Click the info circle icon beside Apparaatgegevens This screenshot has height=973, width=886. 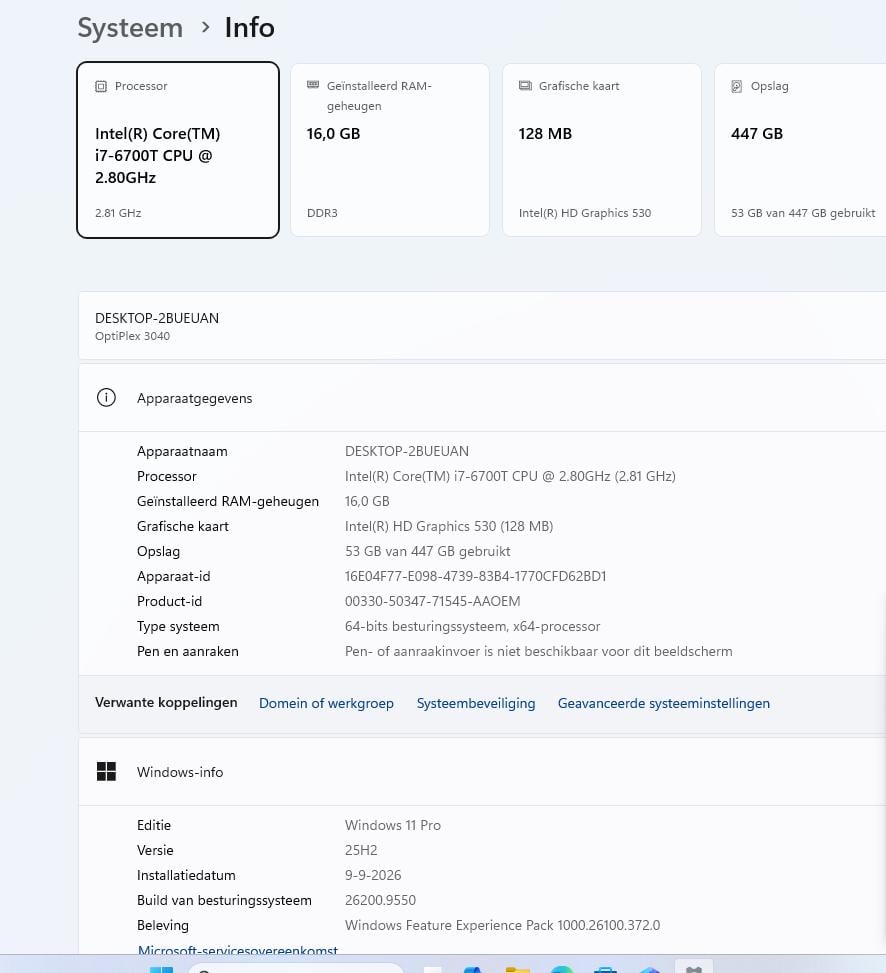click(x=106, y=397)
